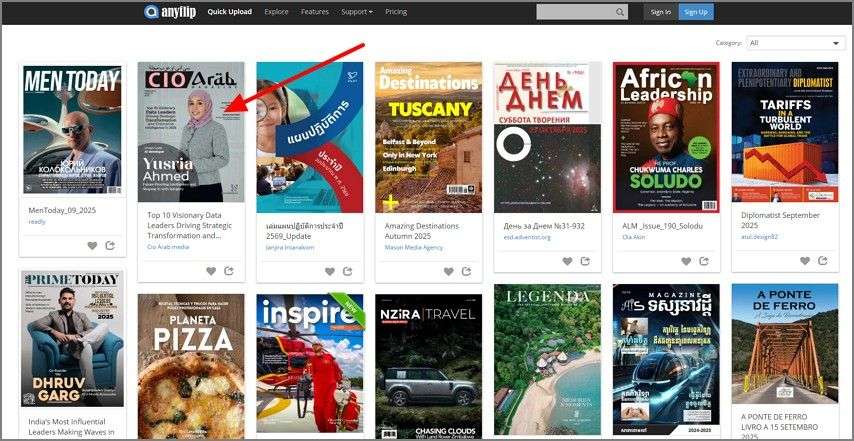Open the blue Thai action-plan cover
This screenshot has width=854, height=441.
click(x=310, y=137)
